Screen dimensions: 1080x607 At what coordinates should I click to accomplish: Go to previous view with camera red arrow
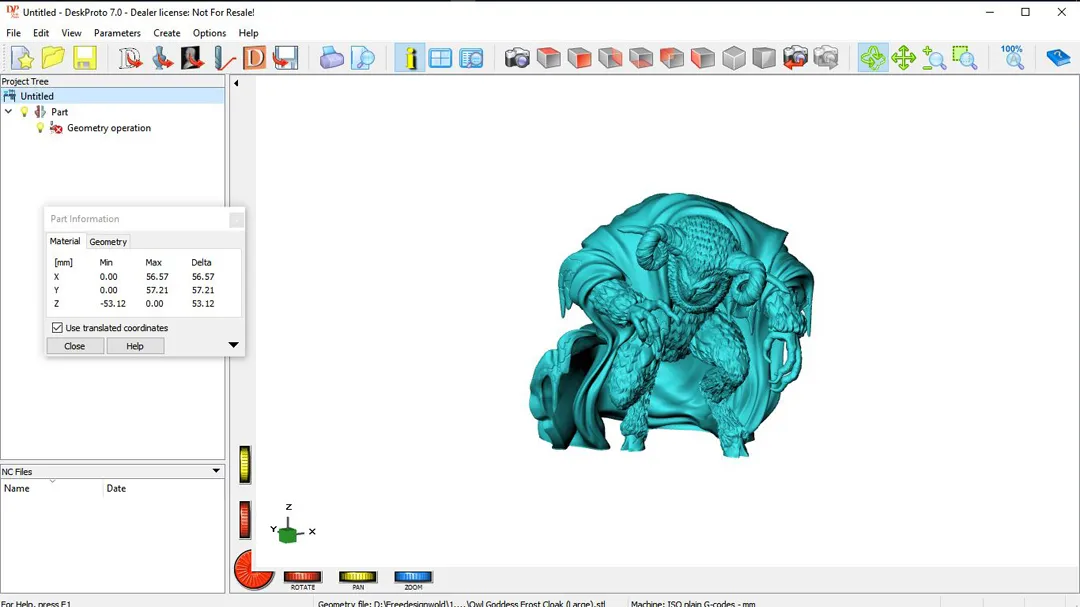click(795, 58)
